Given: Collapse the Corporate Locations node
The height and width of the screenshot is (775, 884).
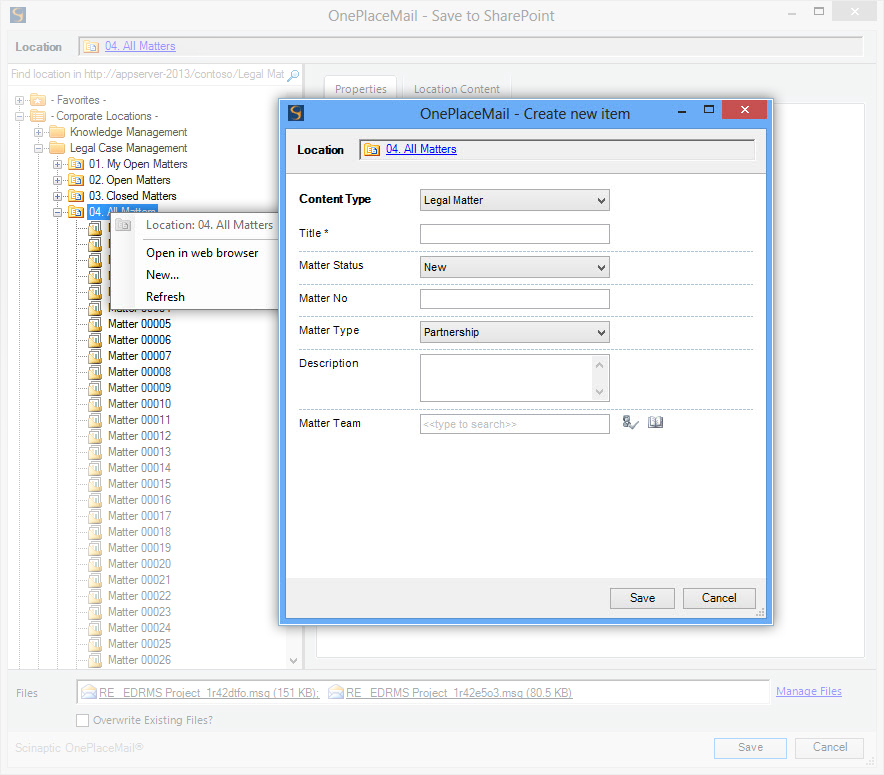Looking at the screenshot, I should (x=19, y=116).
